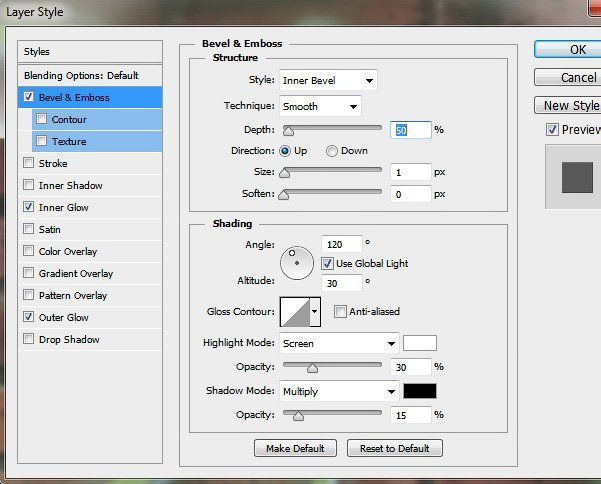Click the Size value input field
601x484 pixels.
click(x=406, y=172)
